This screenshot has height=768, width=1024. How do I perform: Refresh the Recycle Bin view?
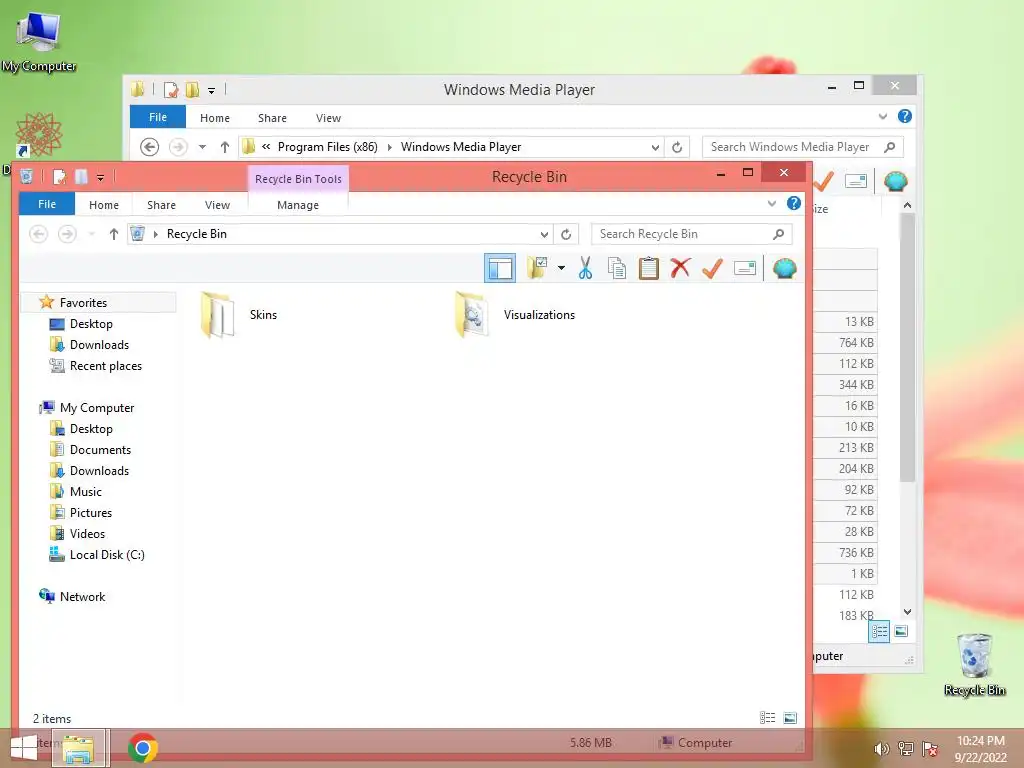tap(566, 234)
